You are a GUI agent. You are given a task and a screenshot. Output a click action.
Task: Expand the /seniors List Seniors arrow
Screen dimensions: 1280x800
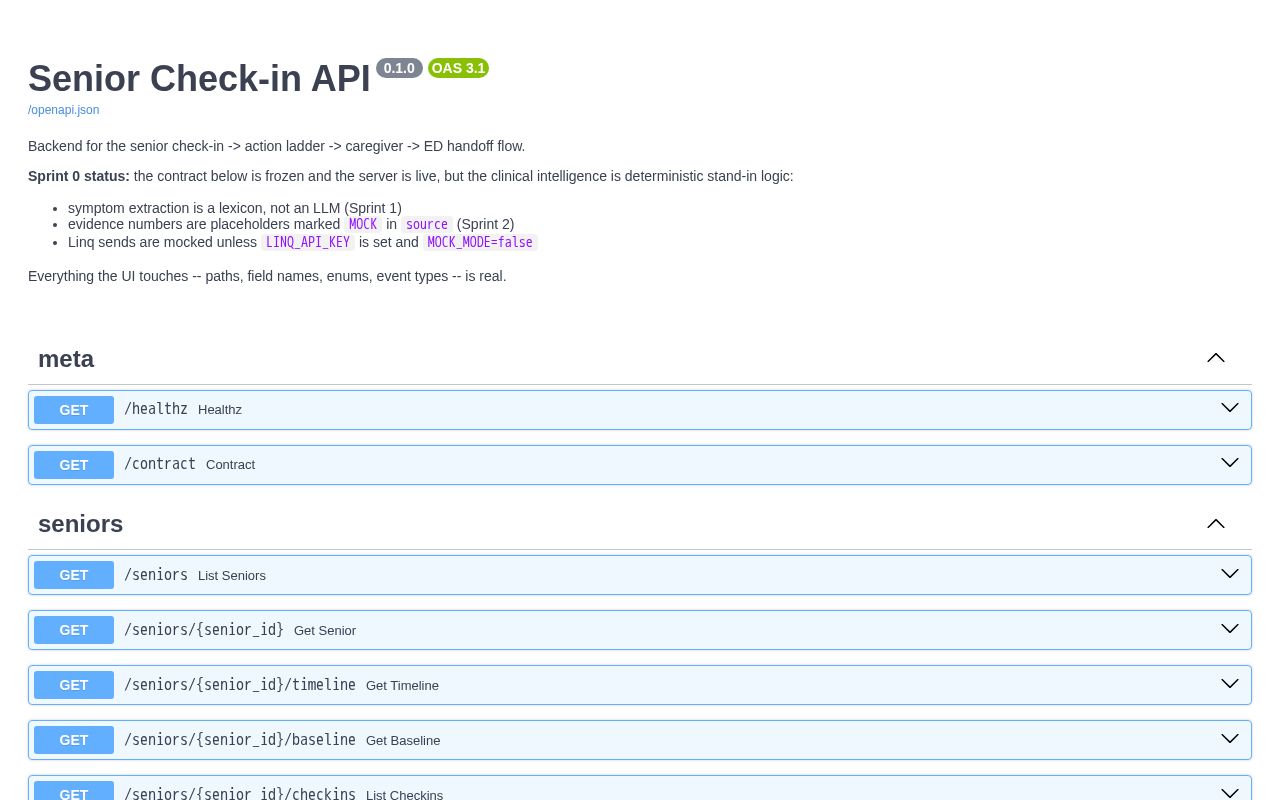1230,574
